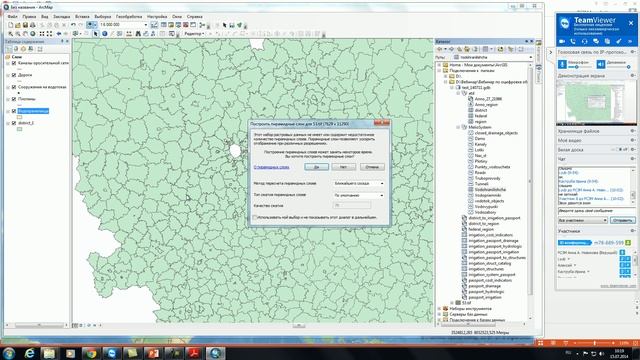The image size is (640, 360).
Task: Collapse the district_1 layer expander
Action: [x=8, y=123]
